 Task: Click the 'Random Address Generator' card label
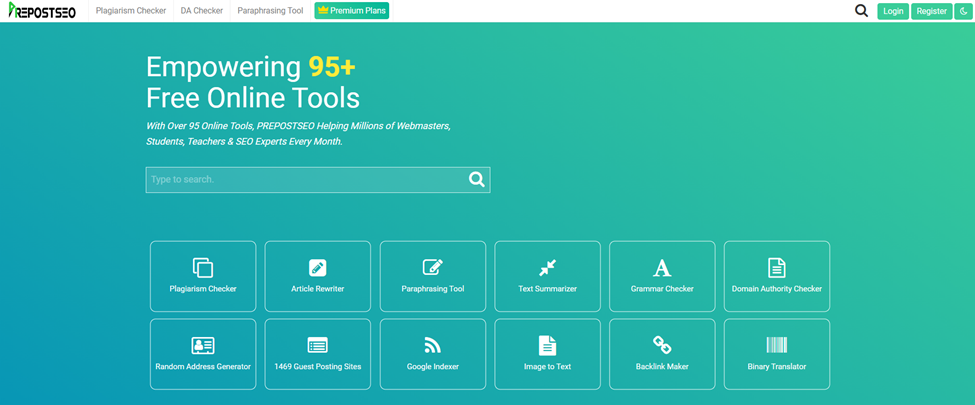click(x=203, y=366)
